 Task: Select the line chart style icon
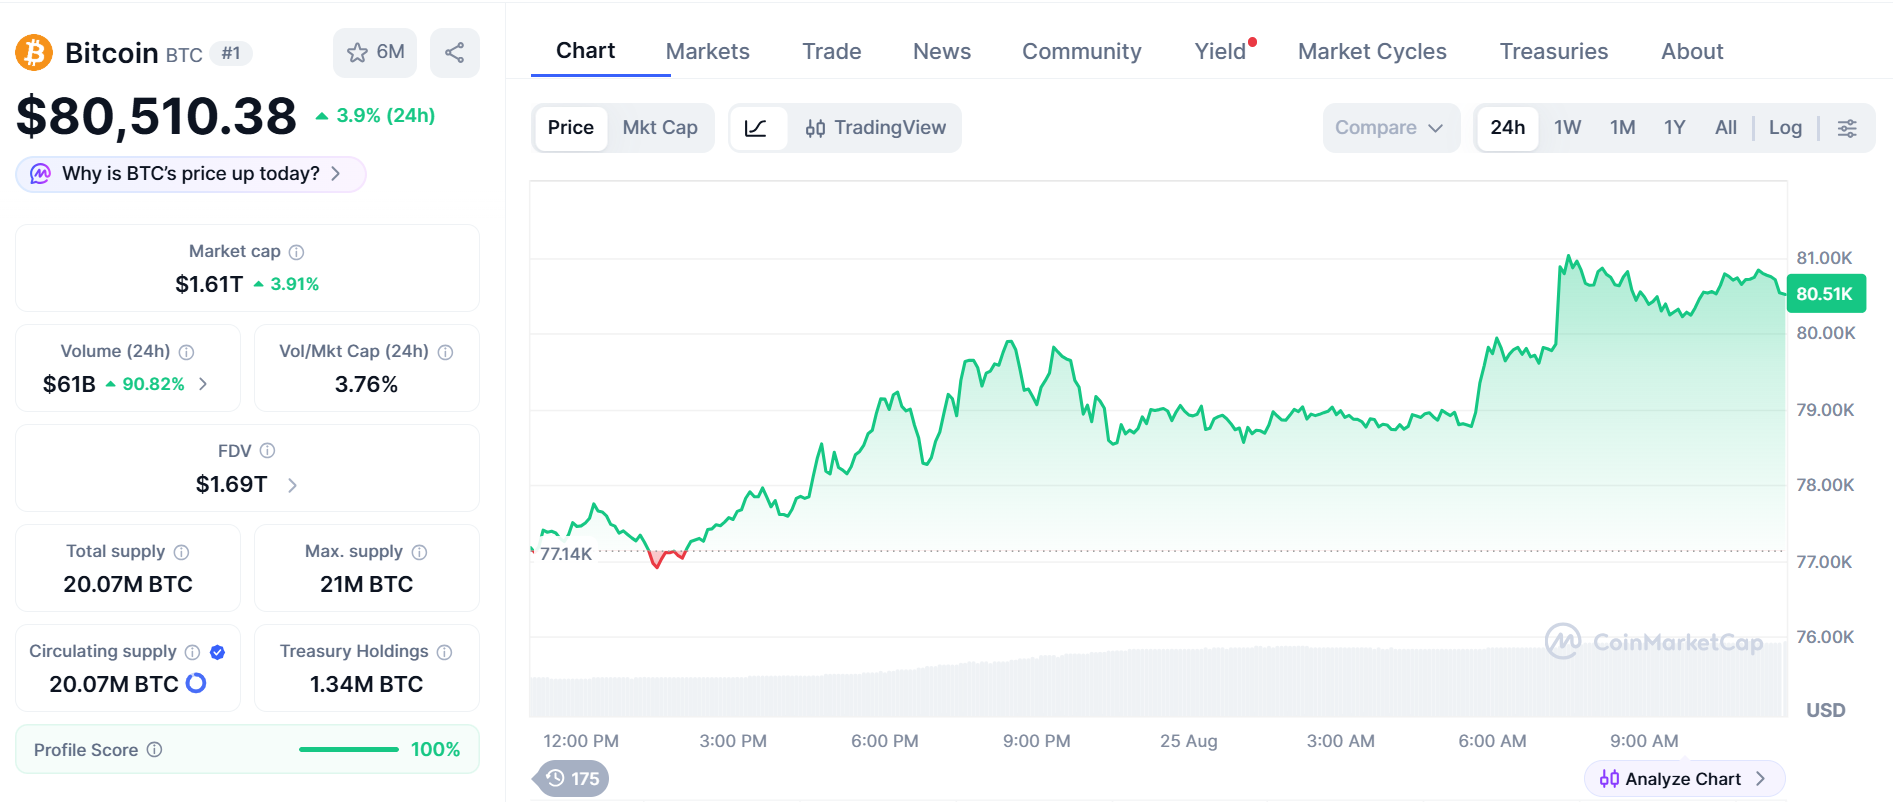click(x=757, y=128)
